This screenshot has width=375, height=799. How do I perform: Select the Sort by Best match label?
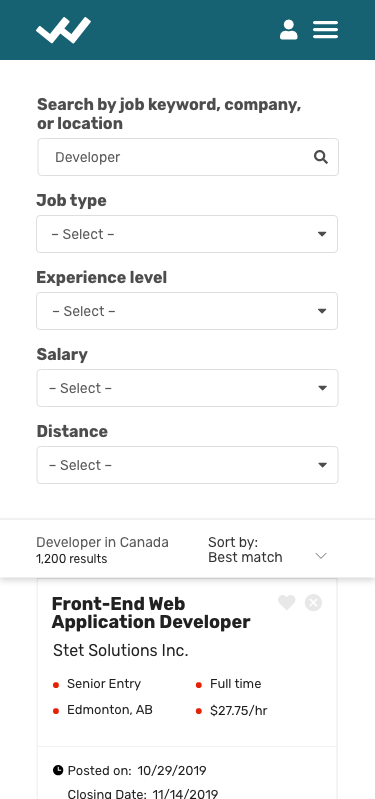(x=245, y=550)
